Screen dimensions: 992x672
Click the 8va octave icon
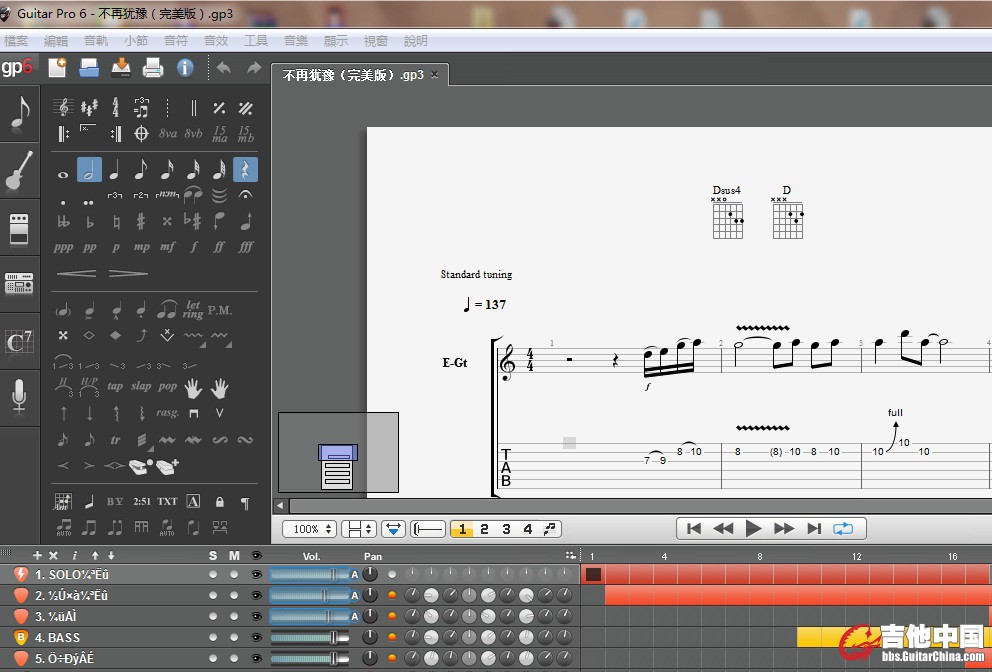tap(167, 133)
